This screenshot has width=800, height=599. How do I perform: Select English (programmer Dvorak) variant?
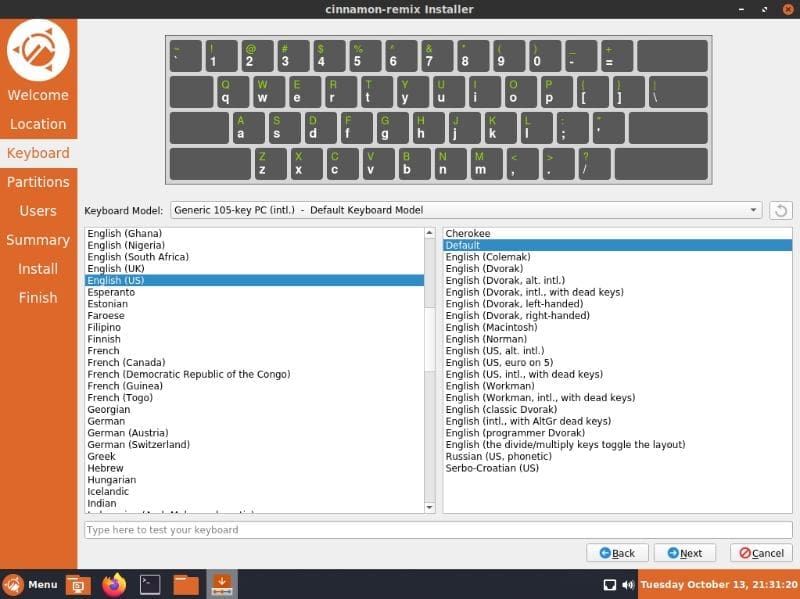617,433
